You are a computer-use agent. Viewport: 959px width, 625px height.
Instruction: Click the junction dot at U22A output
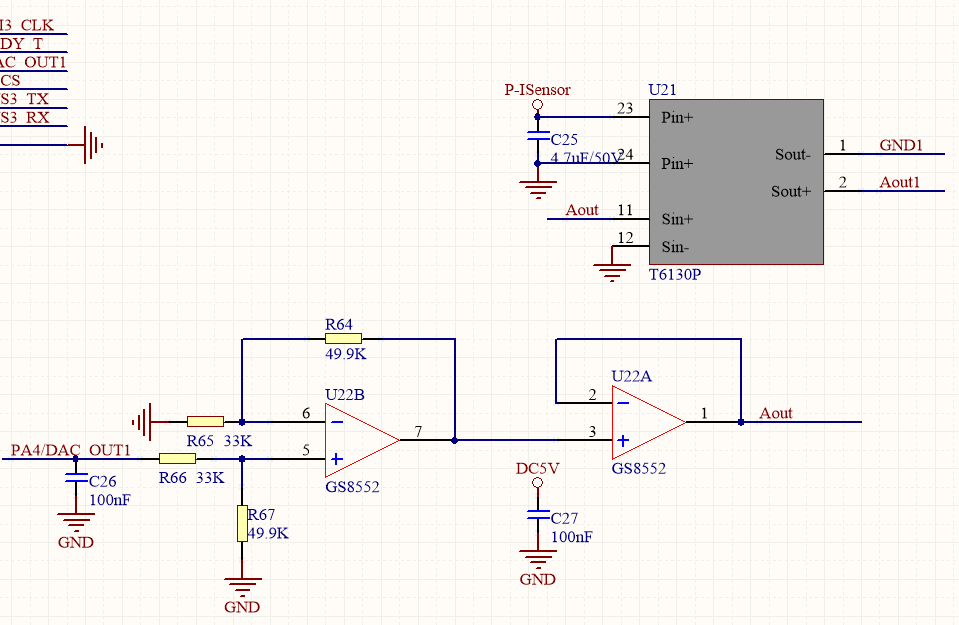741,422
